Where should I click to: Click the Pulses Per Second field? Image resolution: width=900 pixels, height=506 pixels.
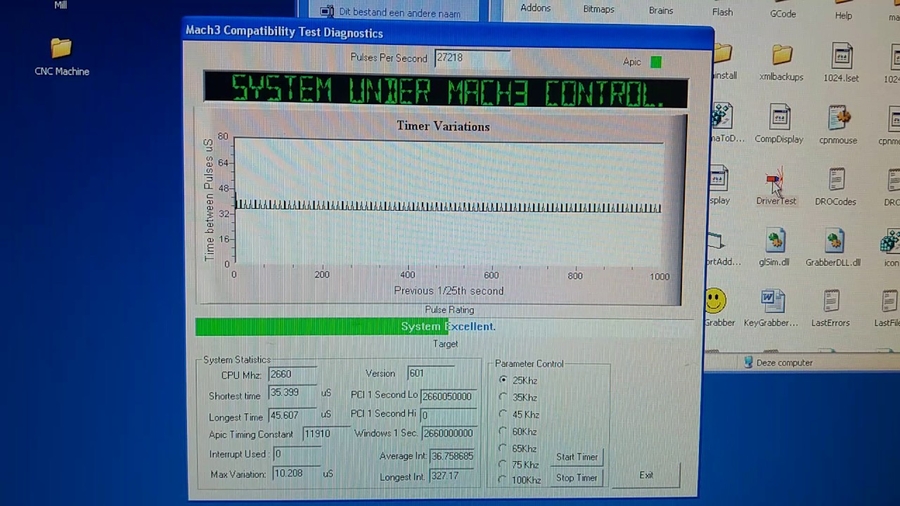pos(472,58)
